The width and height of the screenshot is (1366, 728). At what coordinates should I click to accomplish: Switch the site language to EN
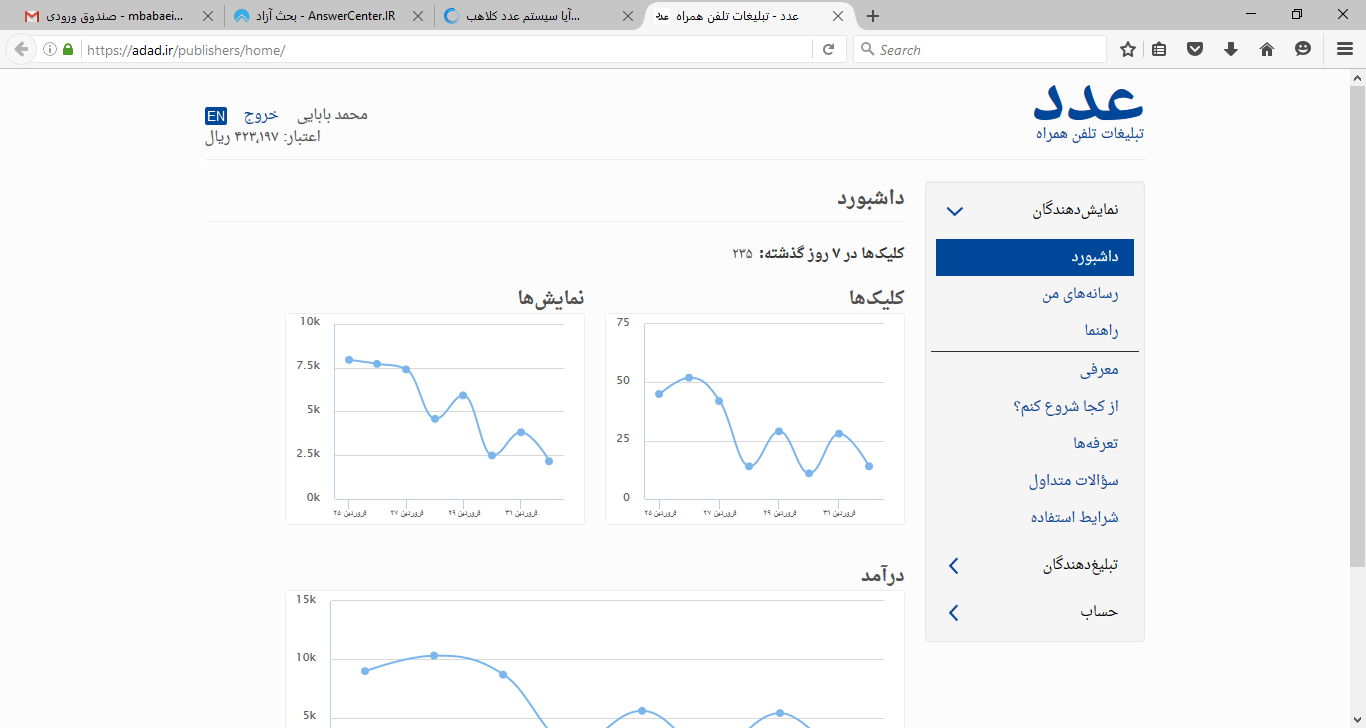tap(216, 115)
